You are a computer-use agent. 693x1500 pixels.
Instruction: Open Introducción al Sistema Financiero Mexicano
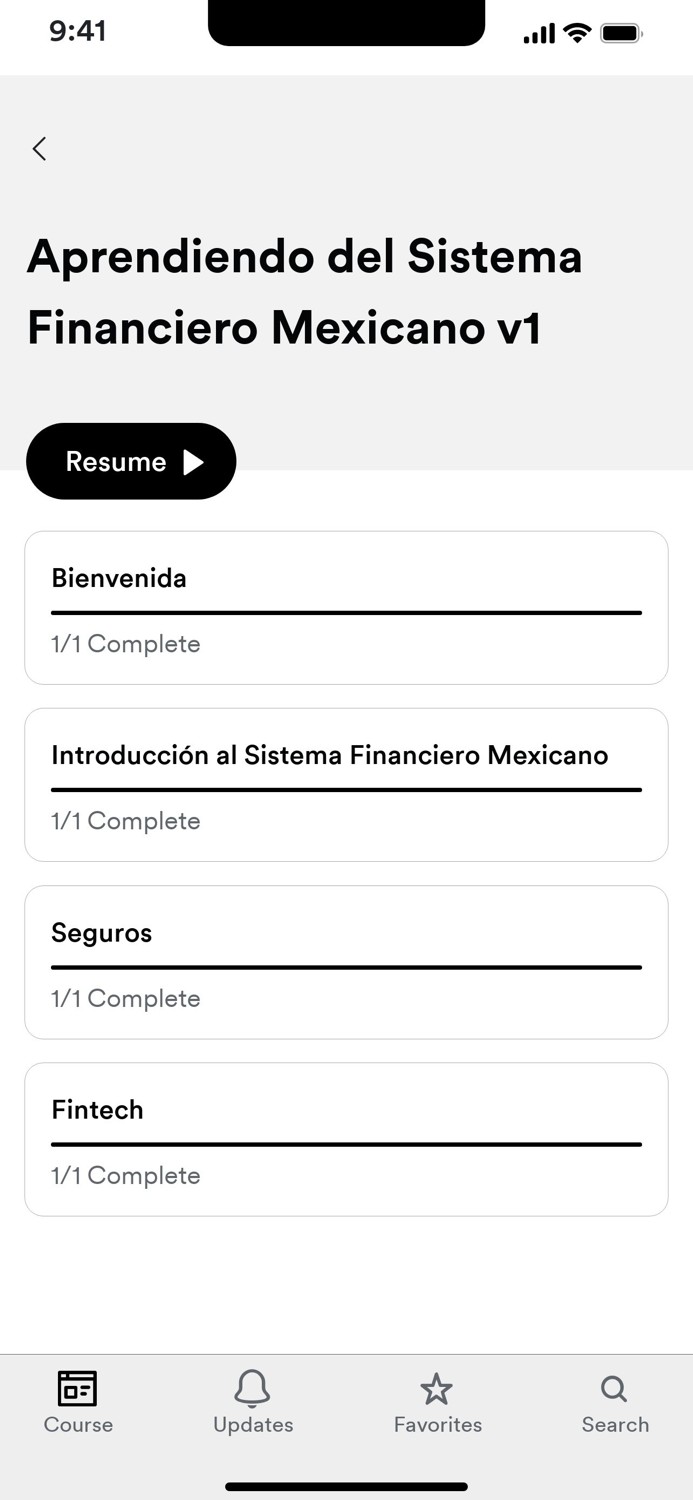tap(346, 784)
